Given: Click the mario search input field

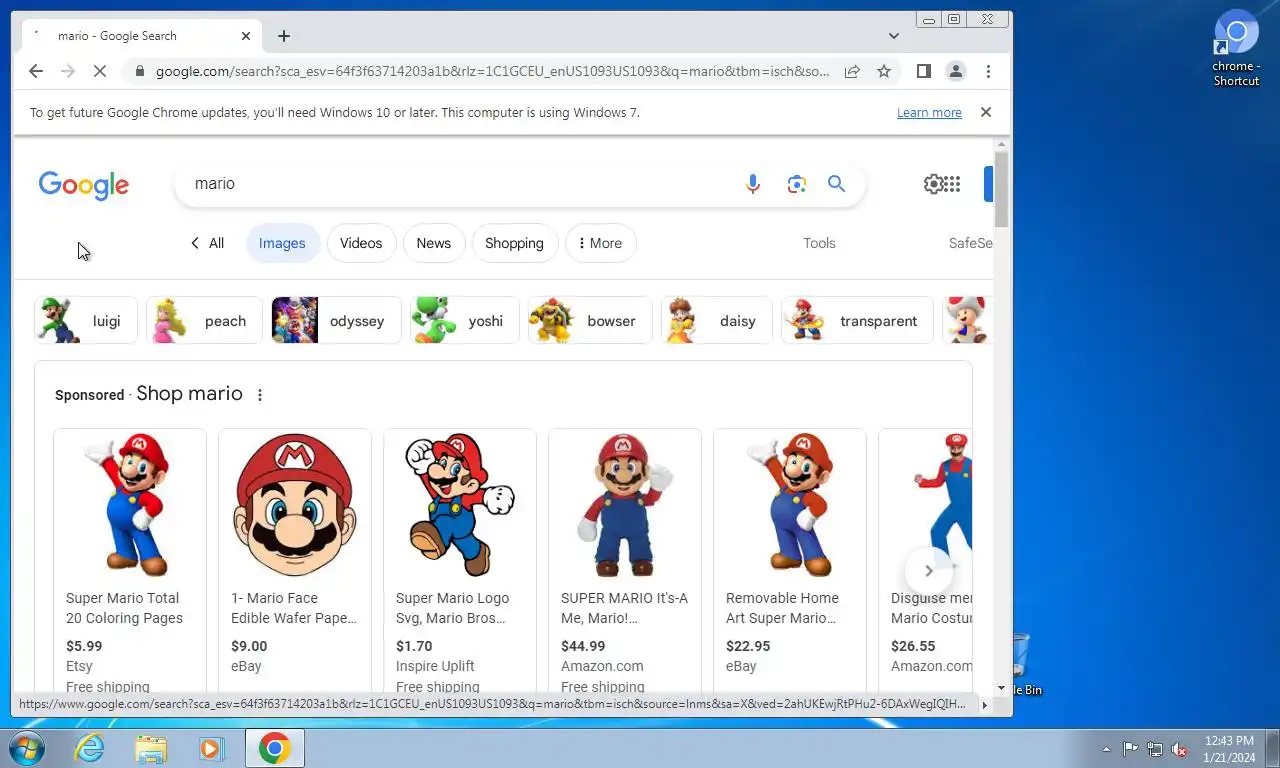Looking at the screenshot, I should pyautogui.click(x=460, y=184).
